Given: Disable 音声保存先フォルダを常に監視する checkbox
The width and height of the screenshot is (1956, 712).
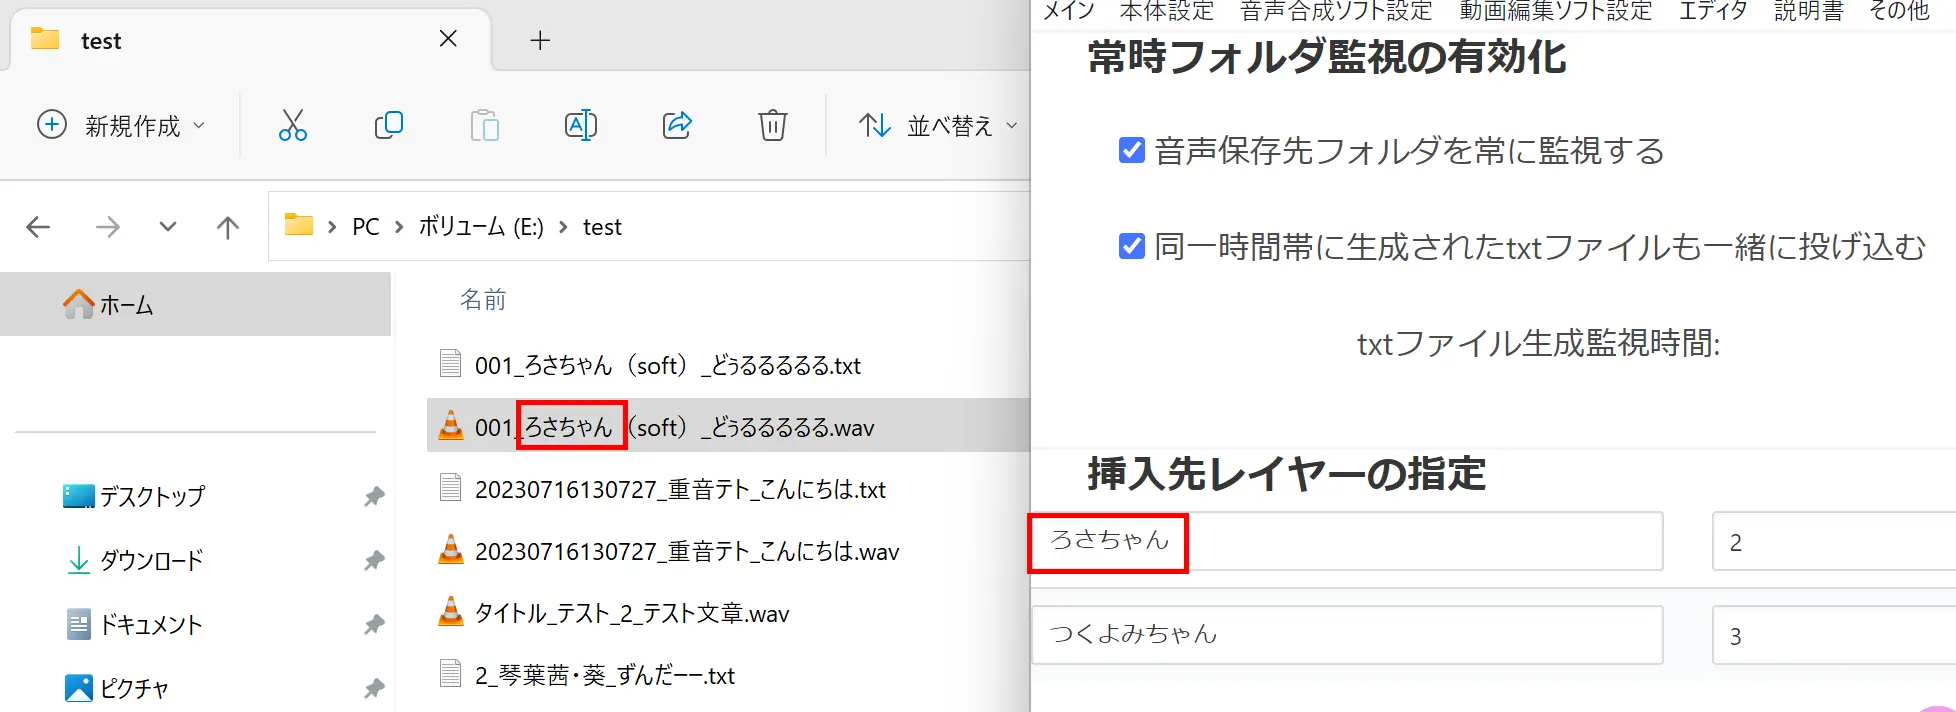Looking at the screenshot, I should (x=1131, y=150).
